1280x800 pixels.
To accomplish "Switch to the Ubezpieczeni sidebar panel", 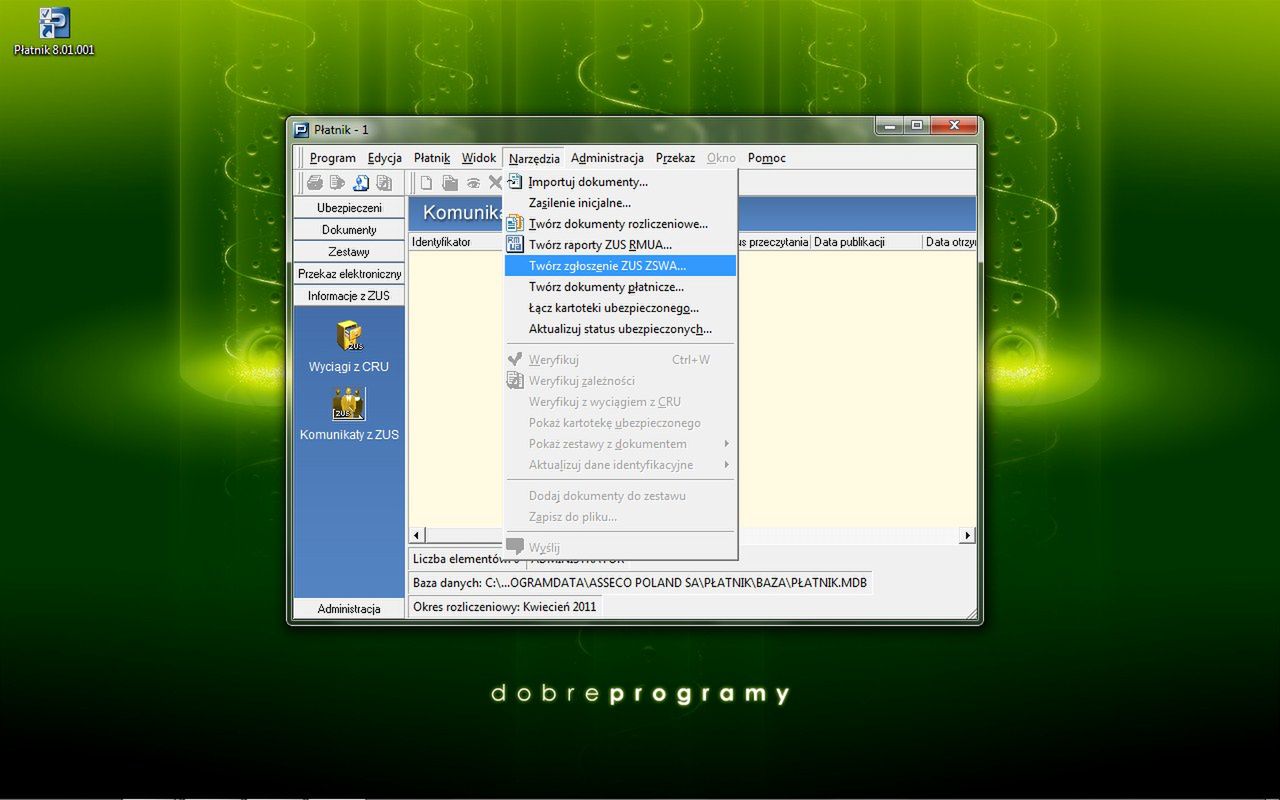I will pyautogui.click(x=349, y=208).
